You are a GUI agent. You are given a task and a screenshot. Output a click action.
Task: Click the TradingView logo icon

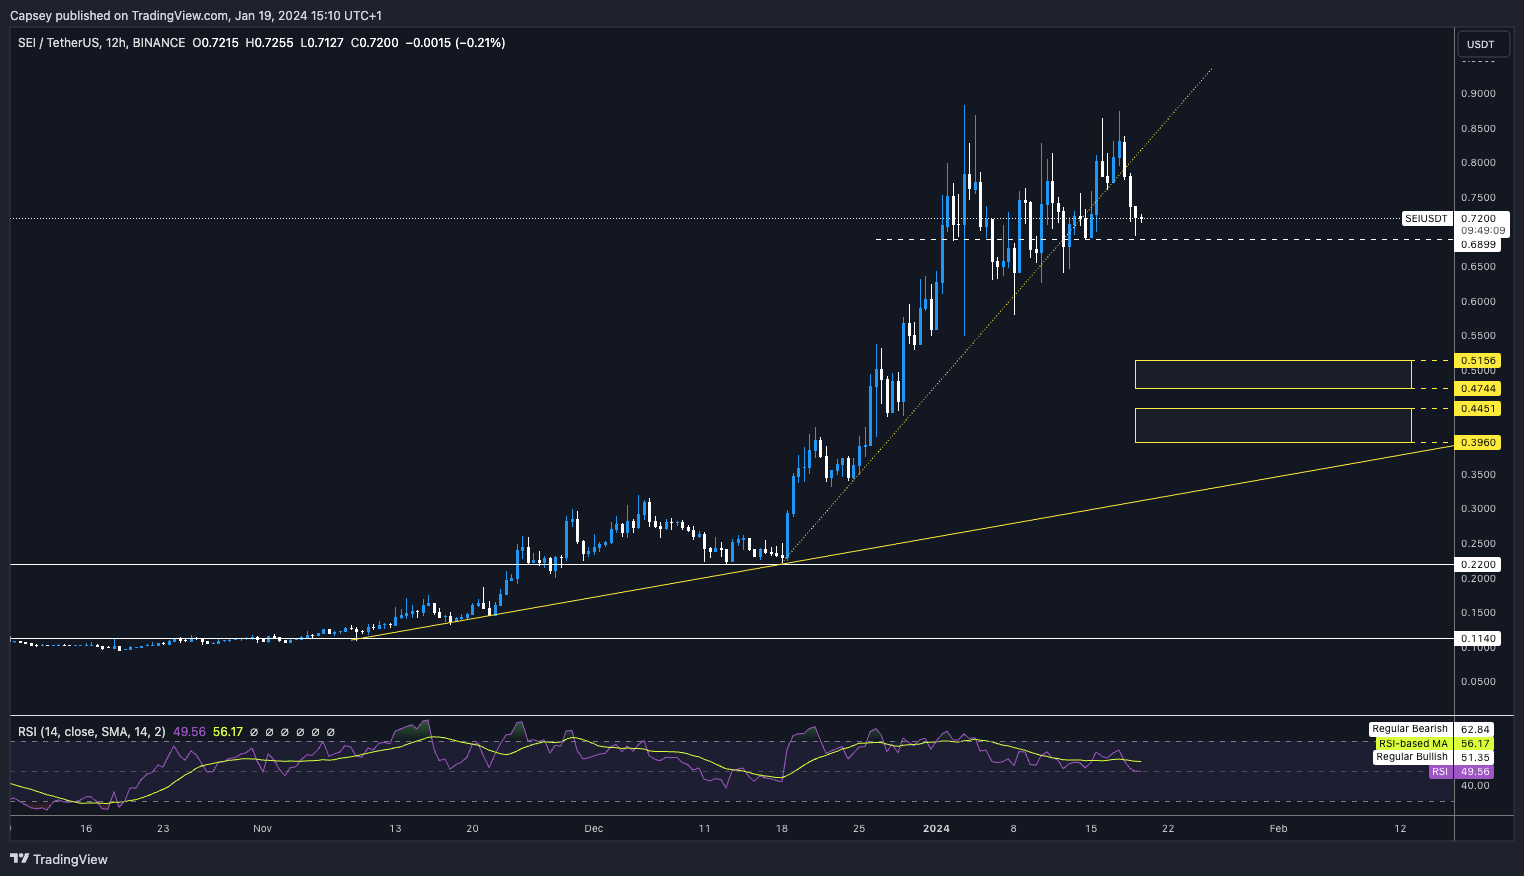click(x=19, y=859)
